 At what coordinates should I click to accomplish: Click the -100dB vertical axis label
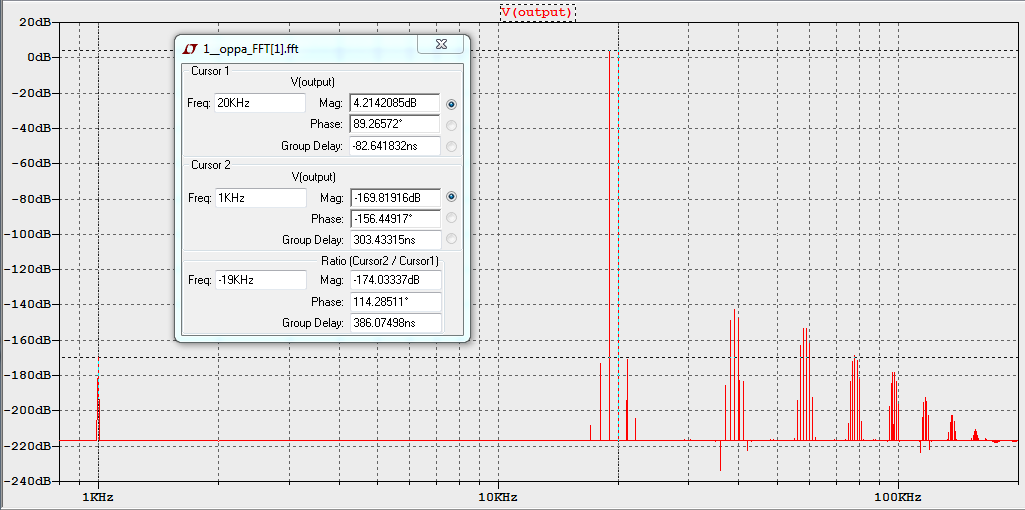tap(27, 234)
